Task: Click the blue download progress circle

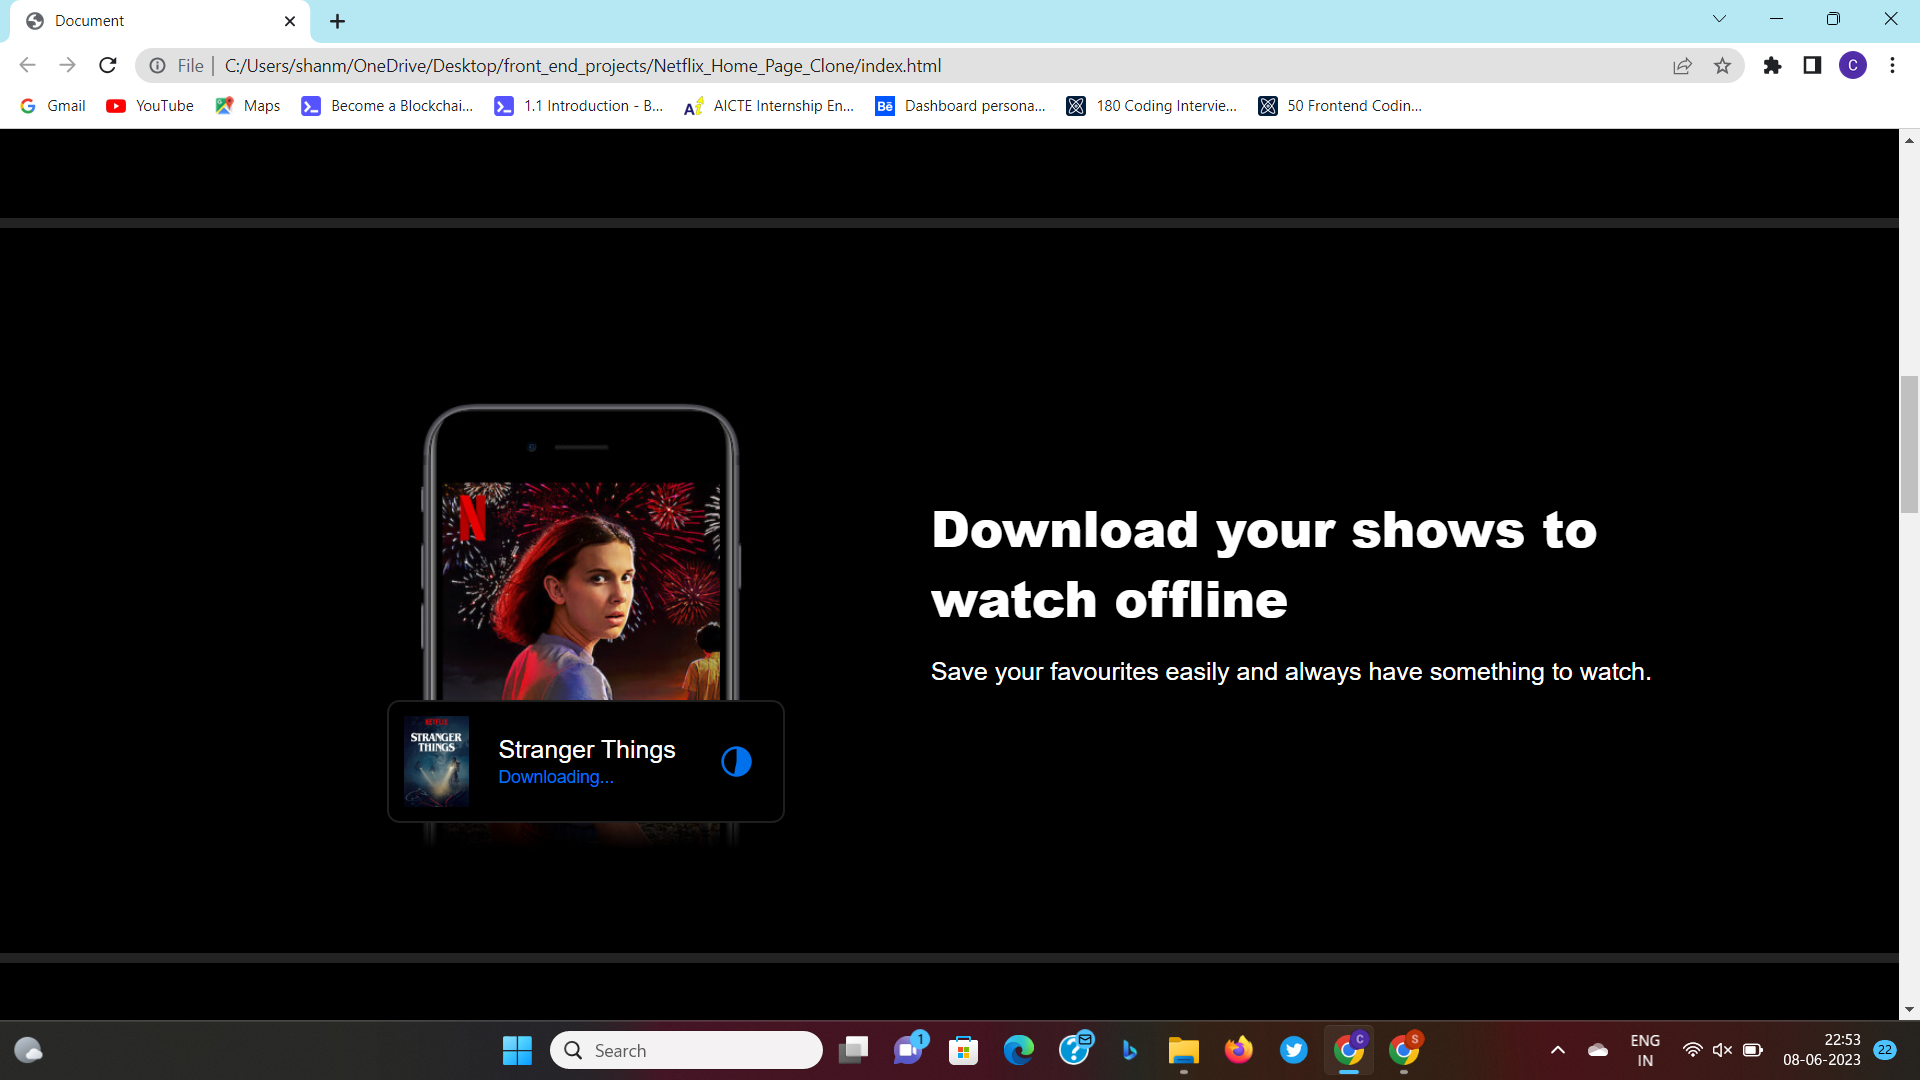Action: pos(736,762)
